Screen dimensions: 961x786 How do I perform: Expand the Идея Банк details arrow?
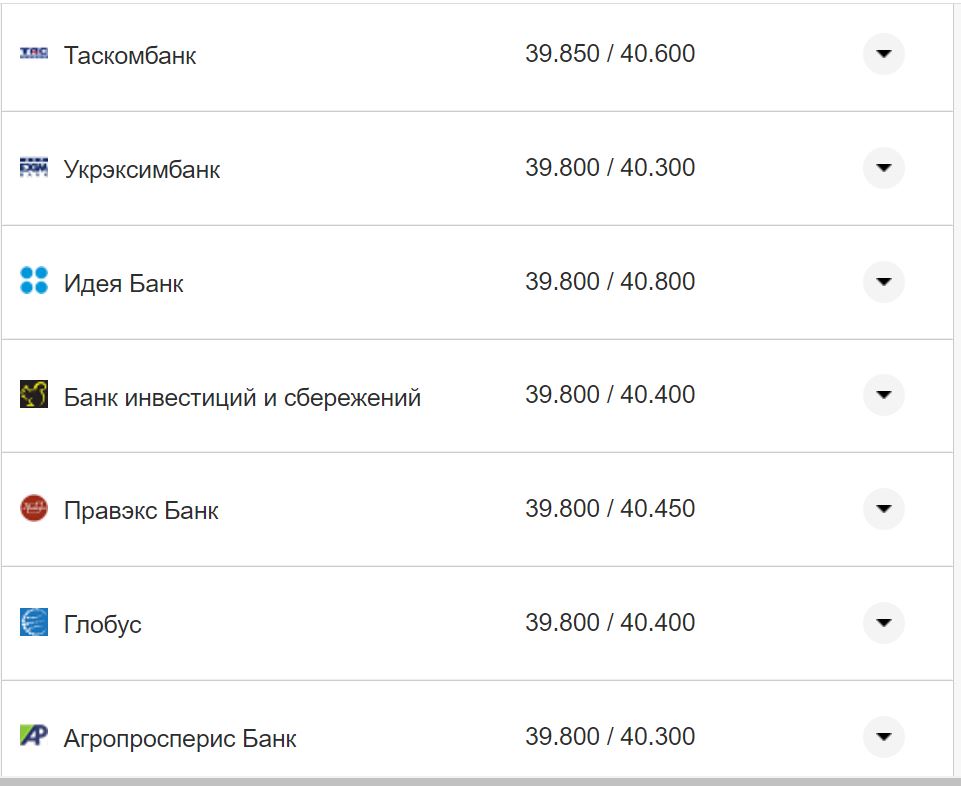click(x=883, y=281)
